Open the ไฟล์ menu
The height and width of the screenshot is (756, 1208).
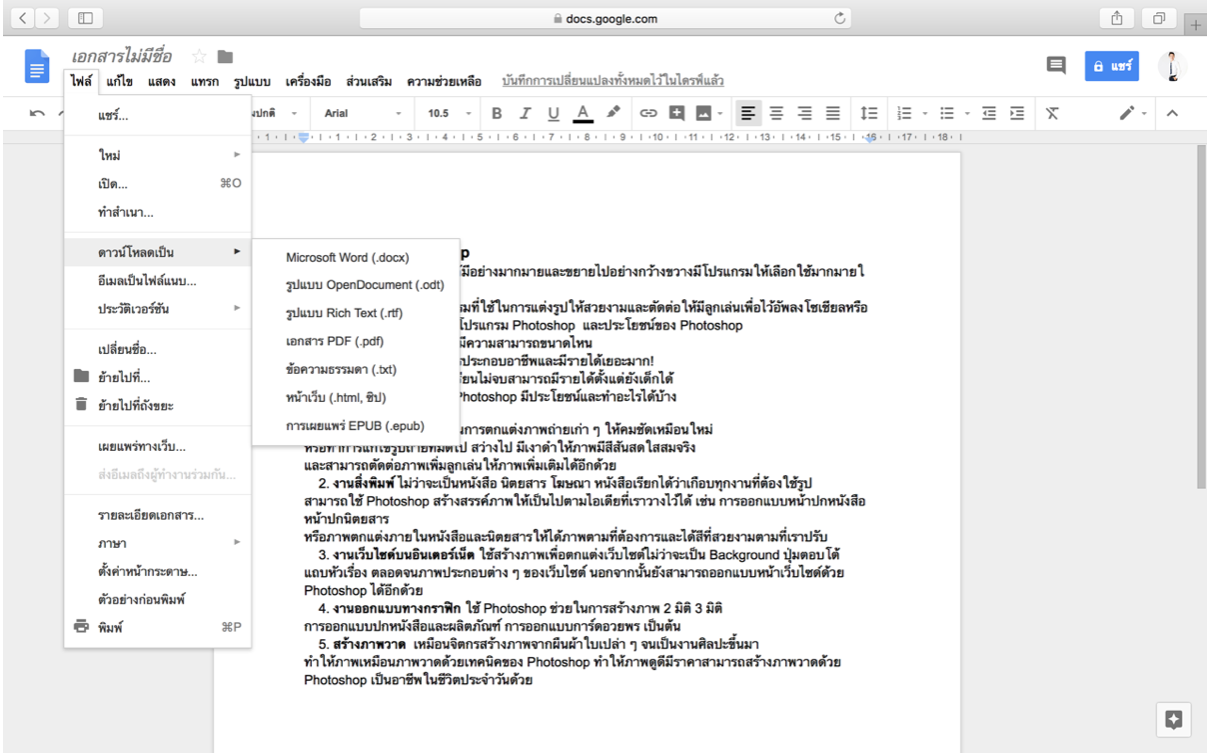(82, 81)
